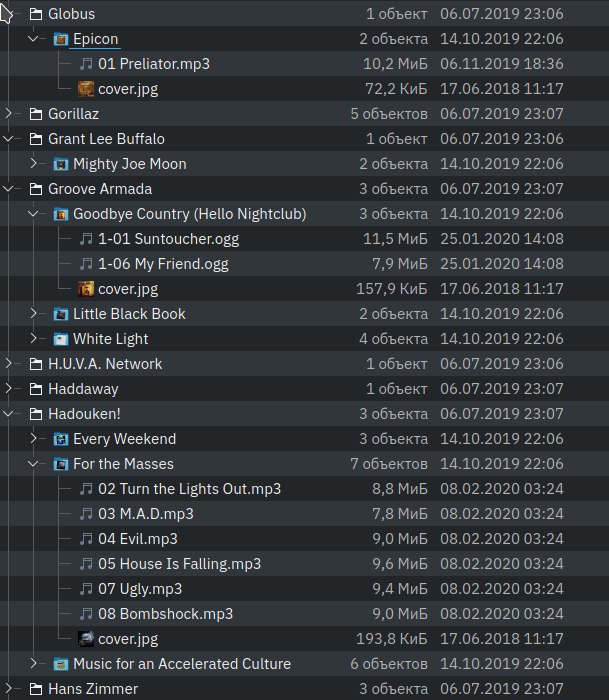This screenshot has width=609, height=700.
Task: Click the audio icon of 05 House Is Falling.mp3
Action: (86, 564)
